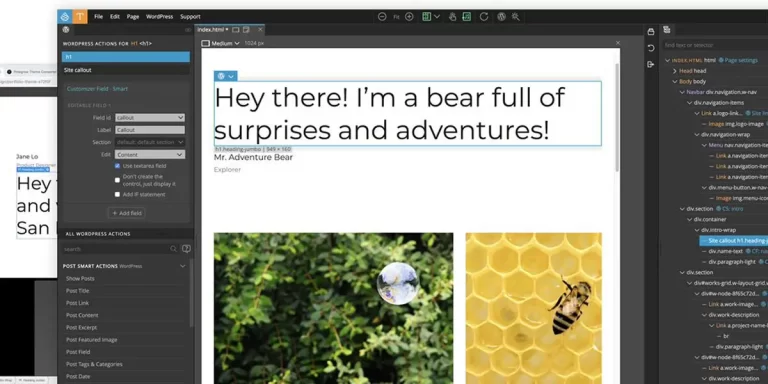The width and height of the screenshot is (768, 384).
Task: Collapse the INDEX.HTML root node
Action: coord(667,60)
